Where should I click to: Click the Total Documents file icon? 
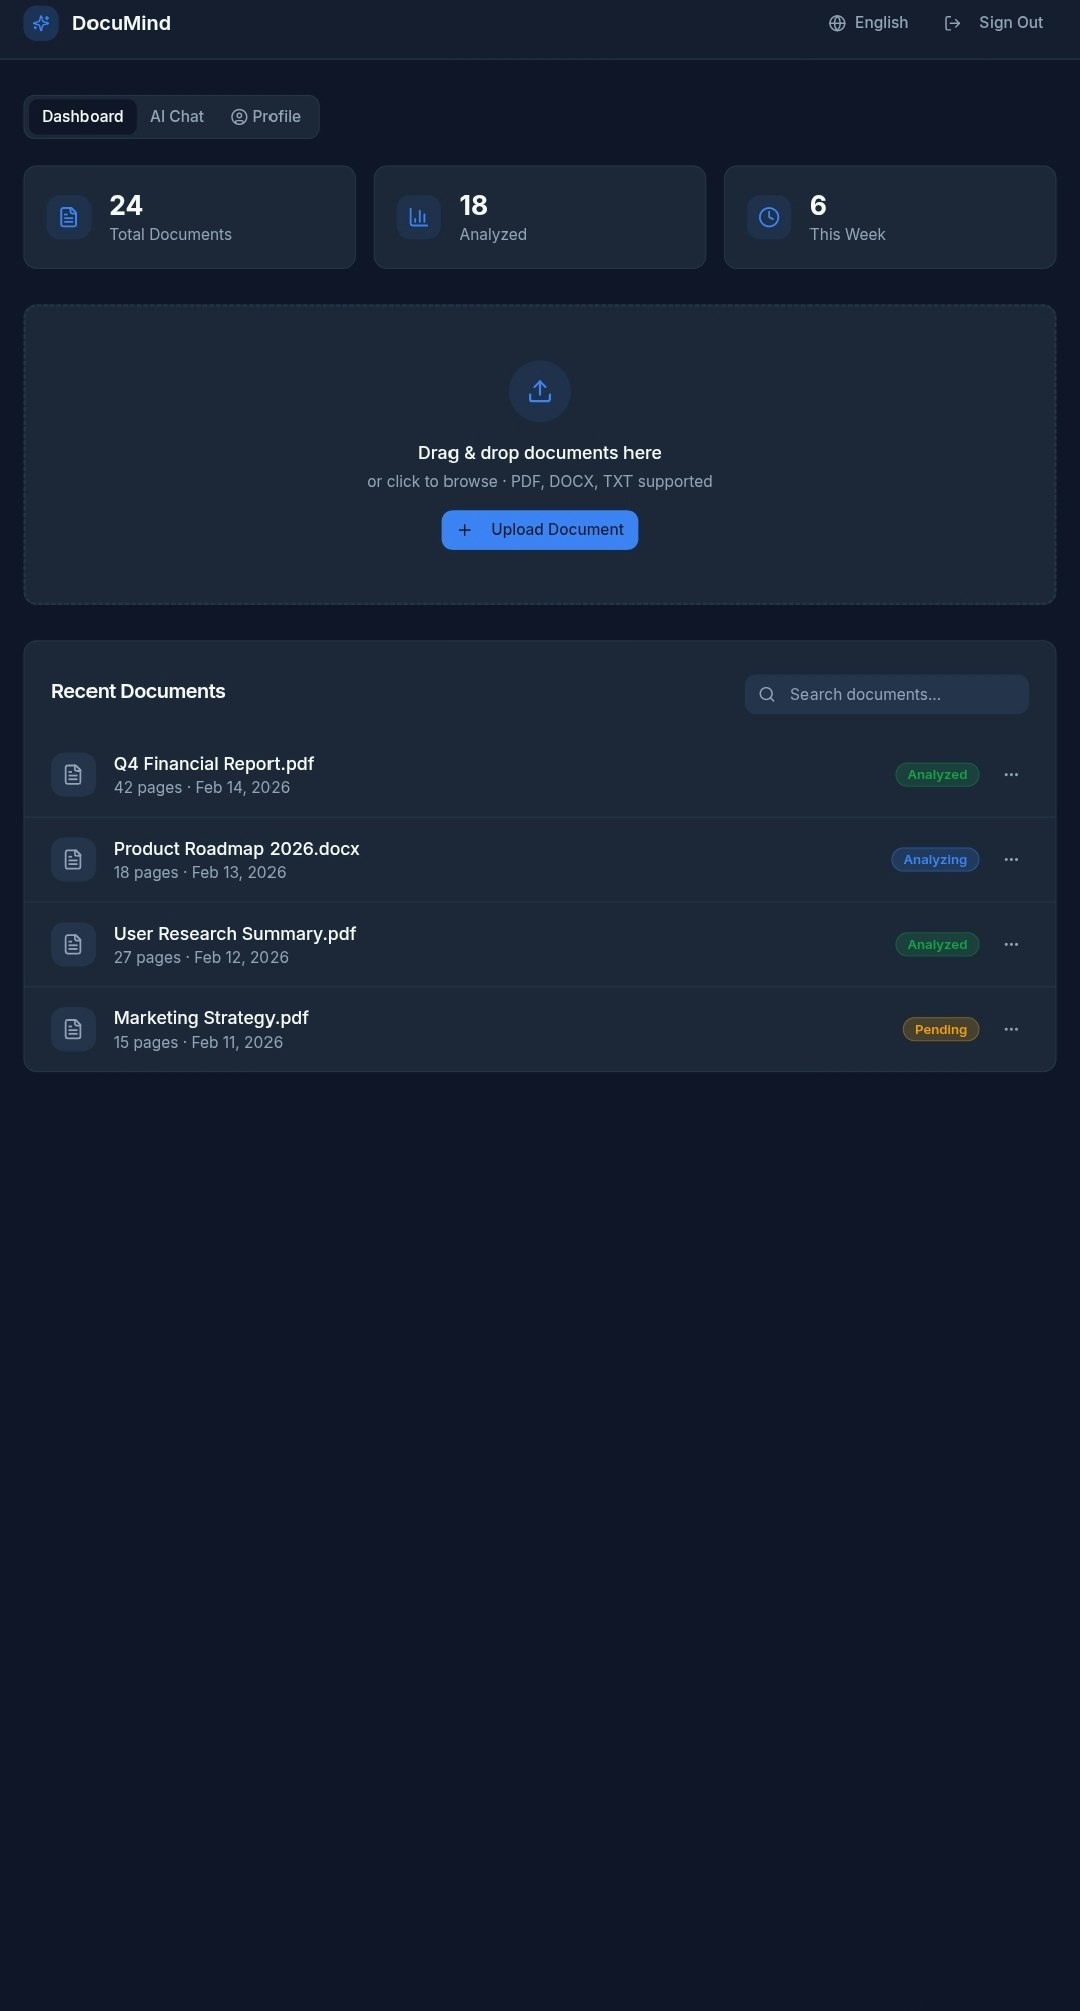coord(69,217)
